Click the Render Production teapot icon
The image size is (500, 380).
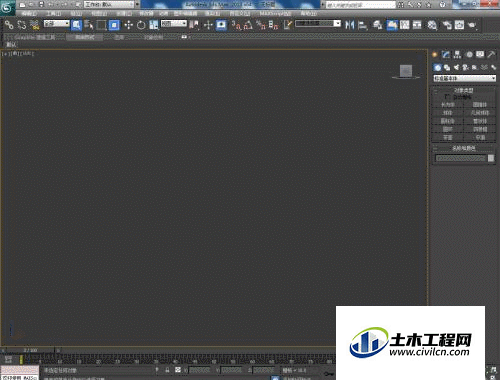click(472, 25)
